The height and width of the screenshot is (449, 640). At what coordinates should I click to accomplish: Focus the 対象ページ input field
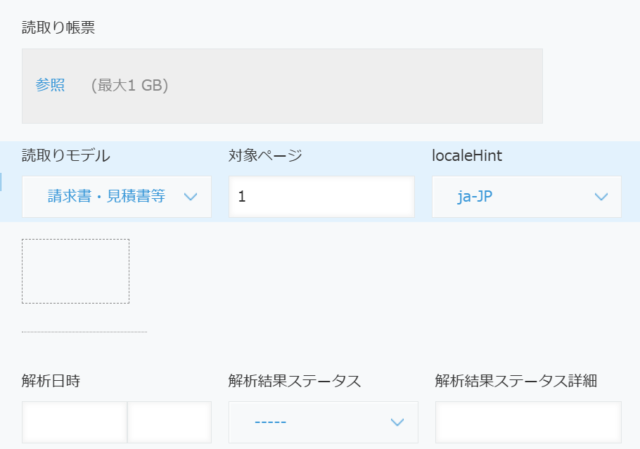322,197
